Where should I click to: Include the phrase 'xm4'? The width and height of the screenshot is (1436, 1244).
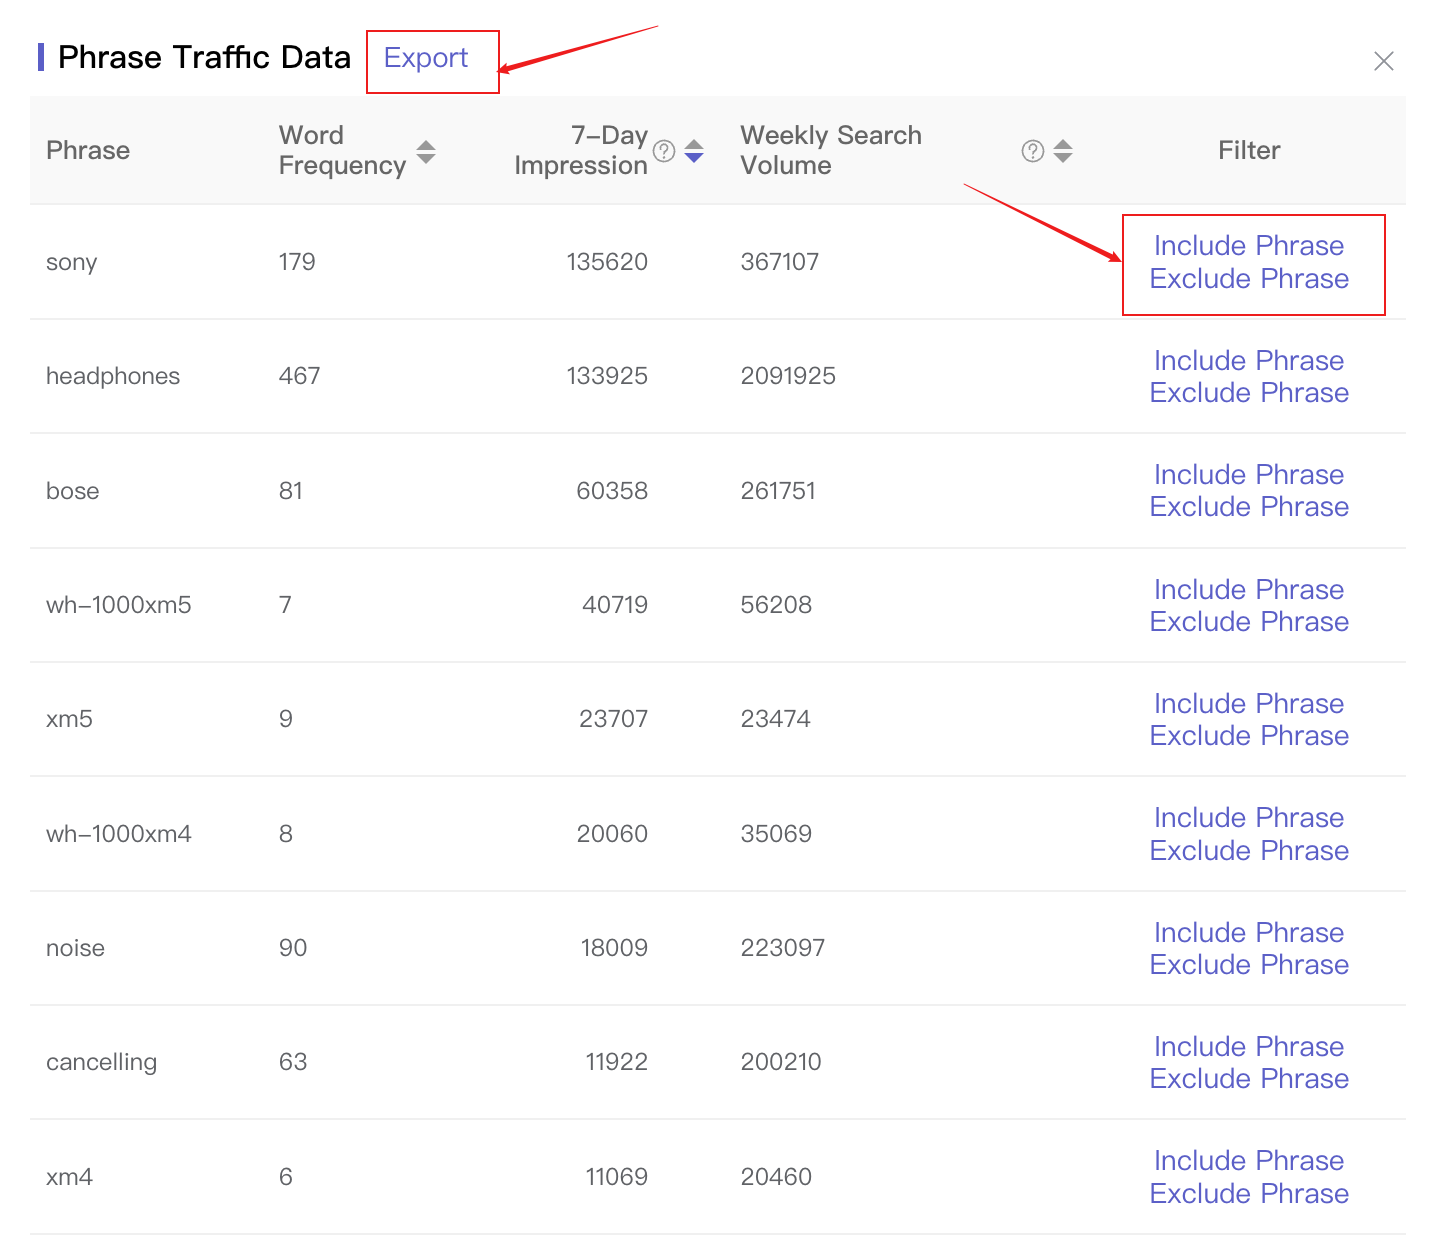(x=1248, y=1160)
